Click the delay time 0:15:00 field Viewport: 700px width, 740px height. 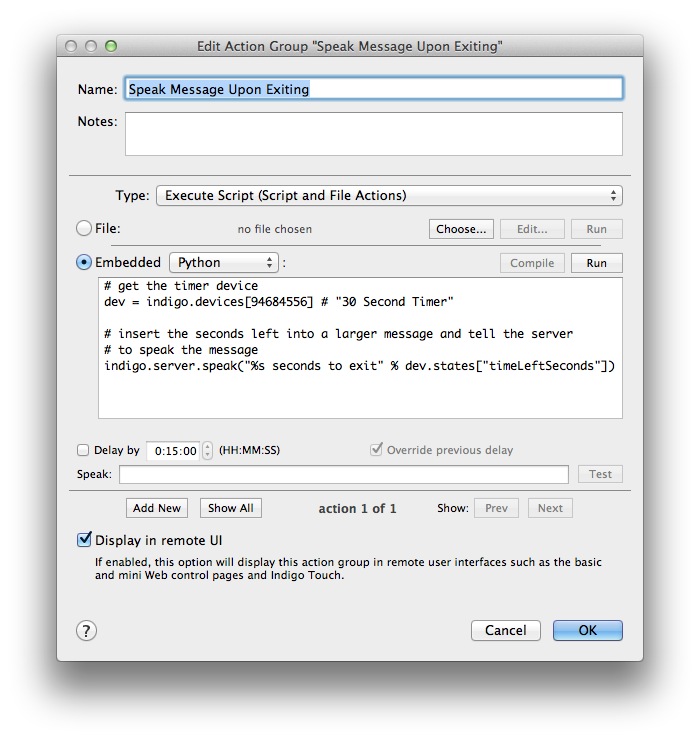173,451
